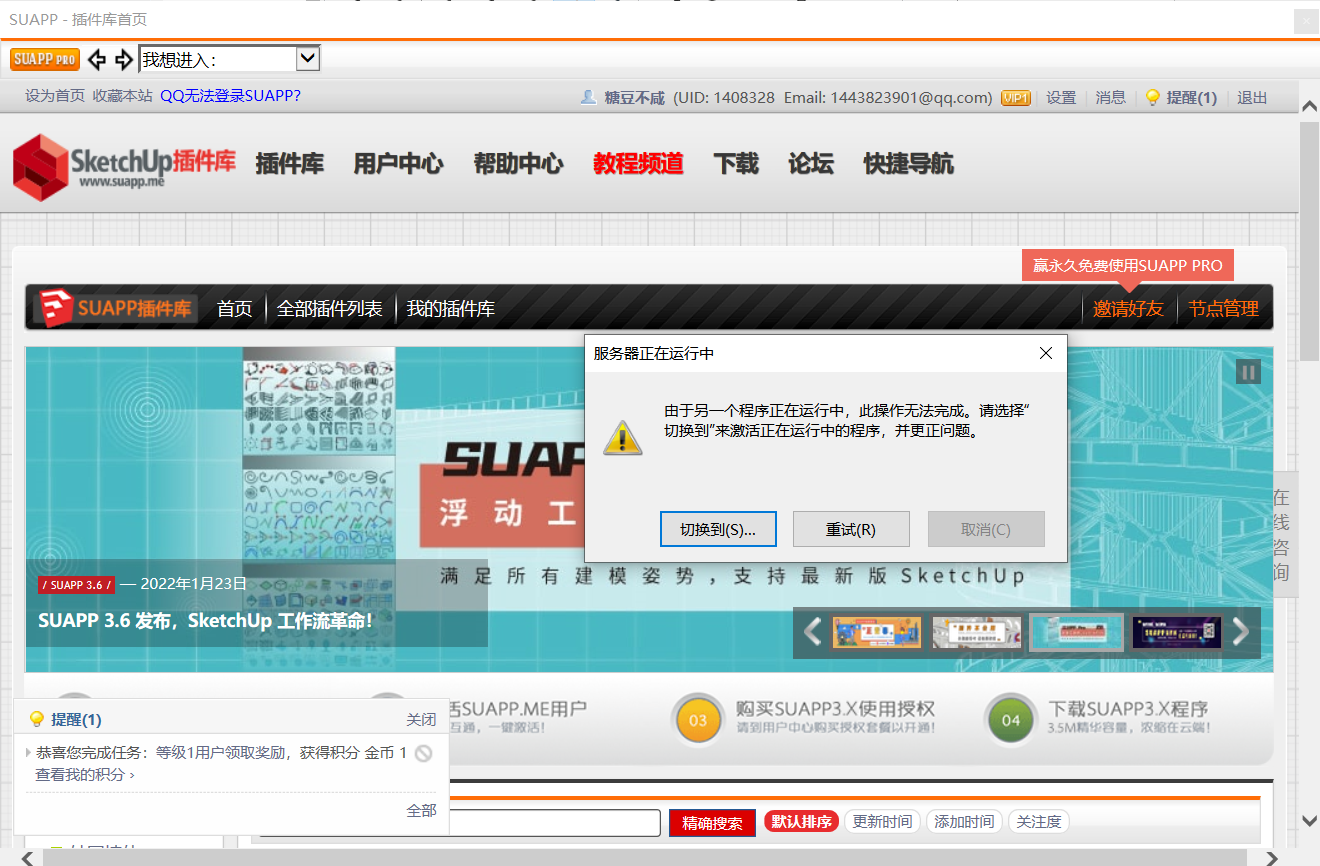Select the 默认排序 sort option
This screenshot has height=866, width=1320.
pyautogui.click(x=801, y=822)
